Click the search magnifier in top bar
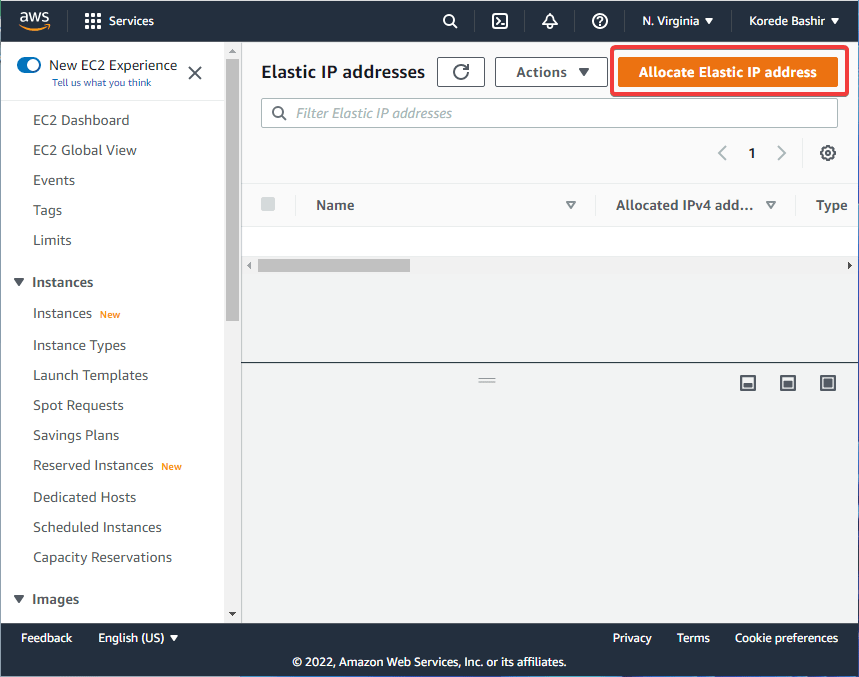 click(450, 21)
